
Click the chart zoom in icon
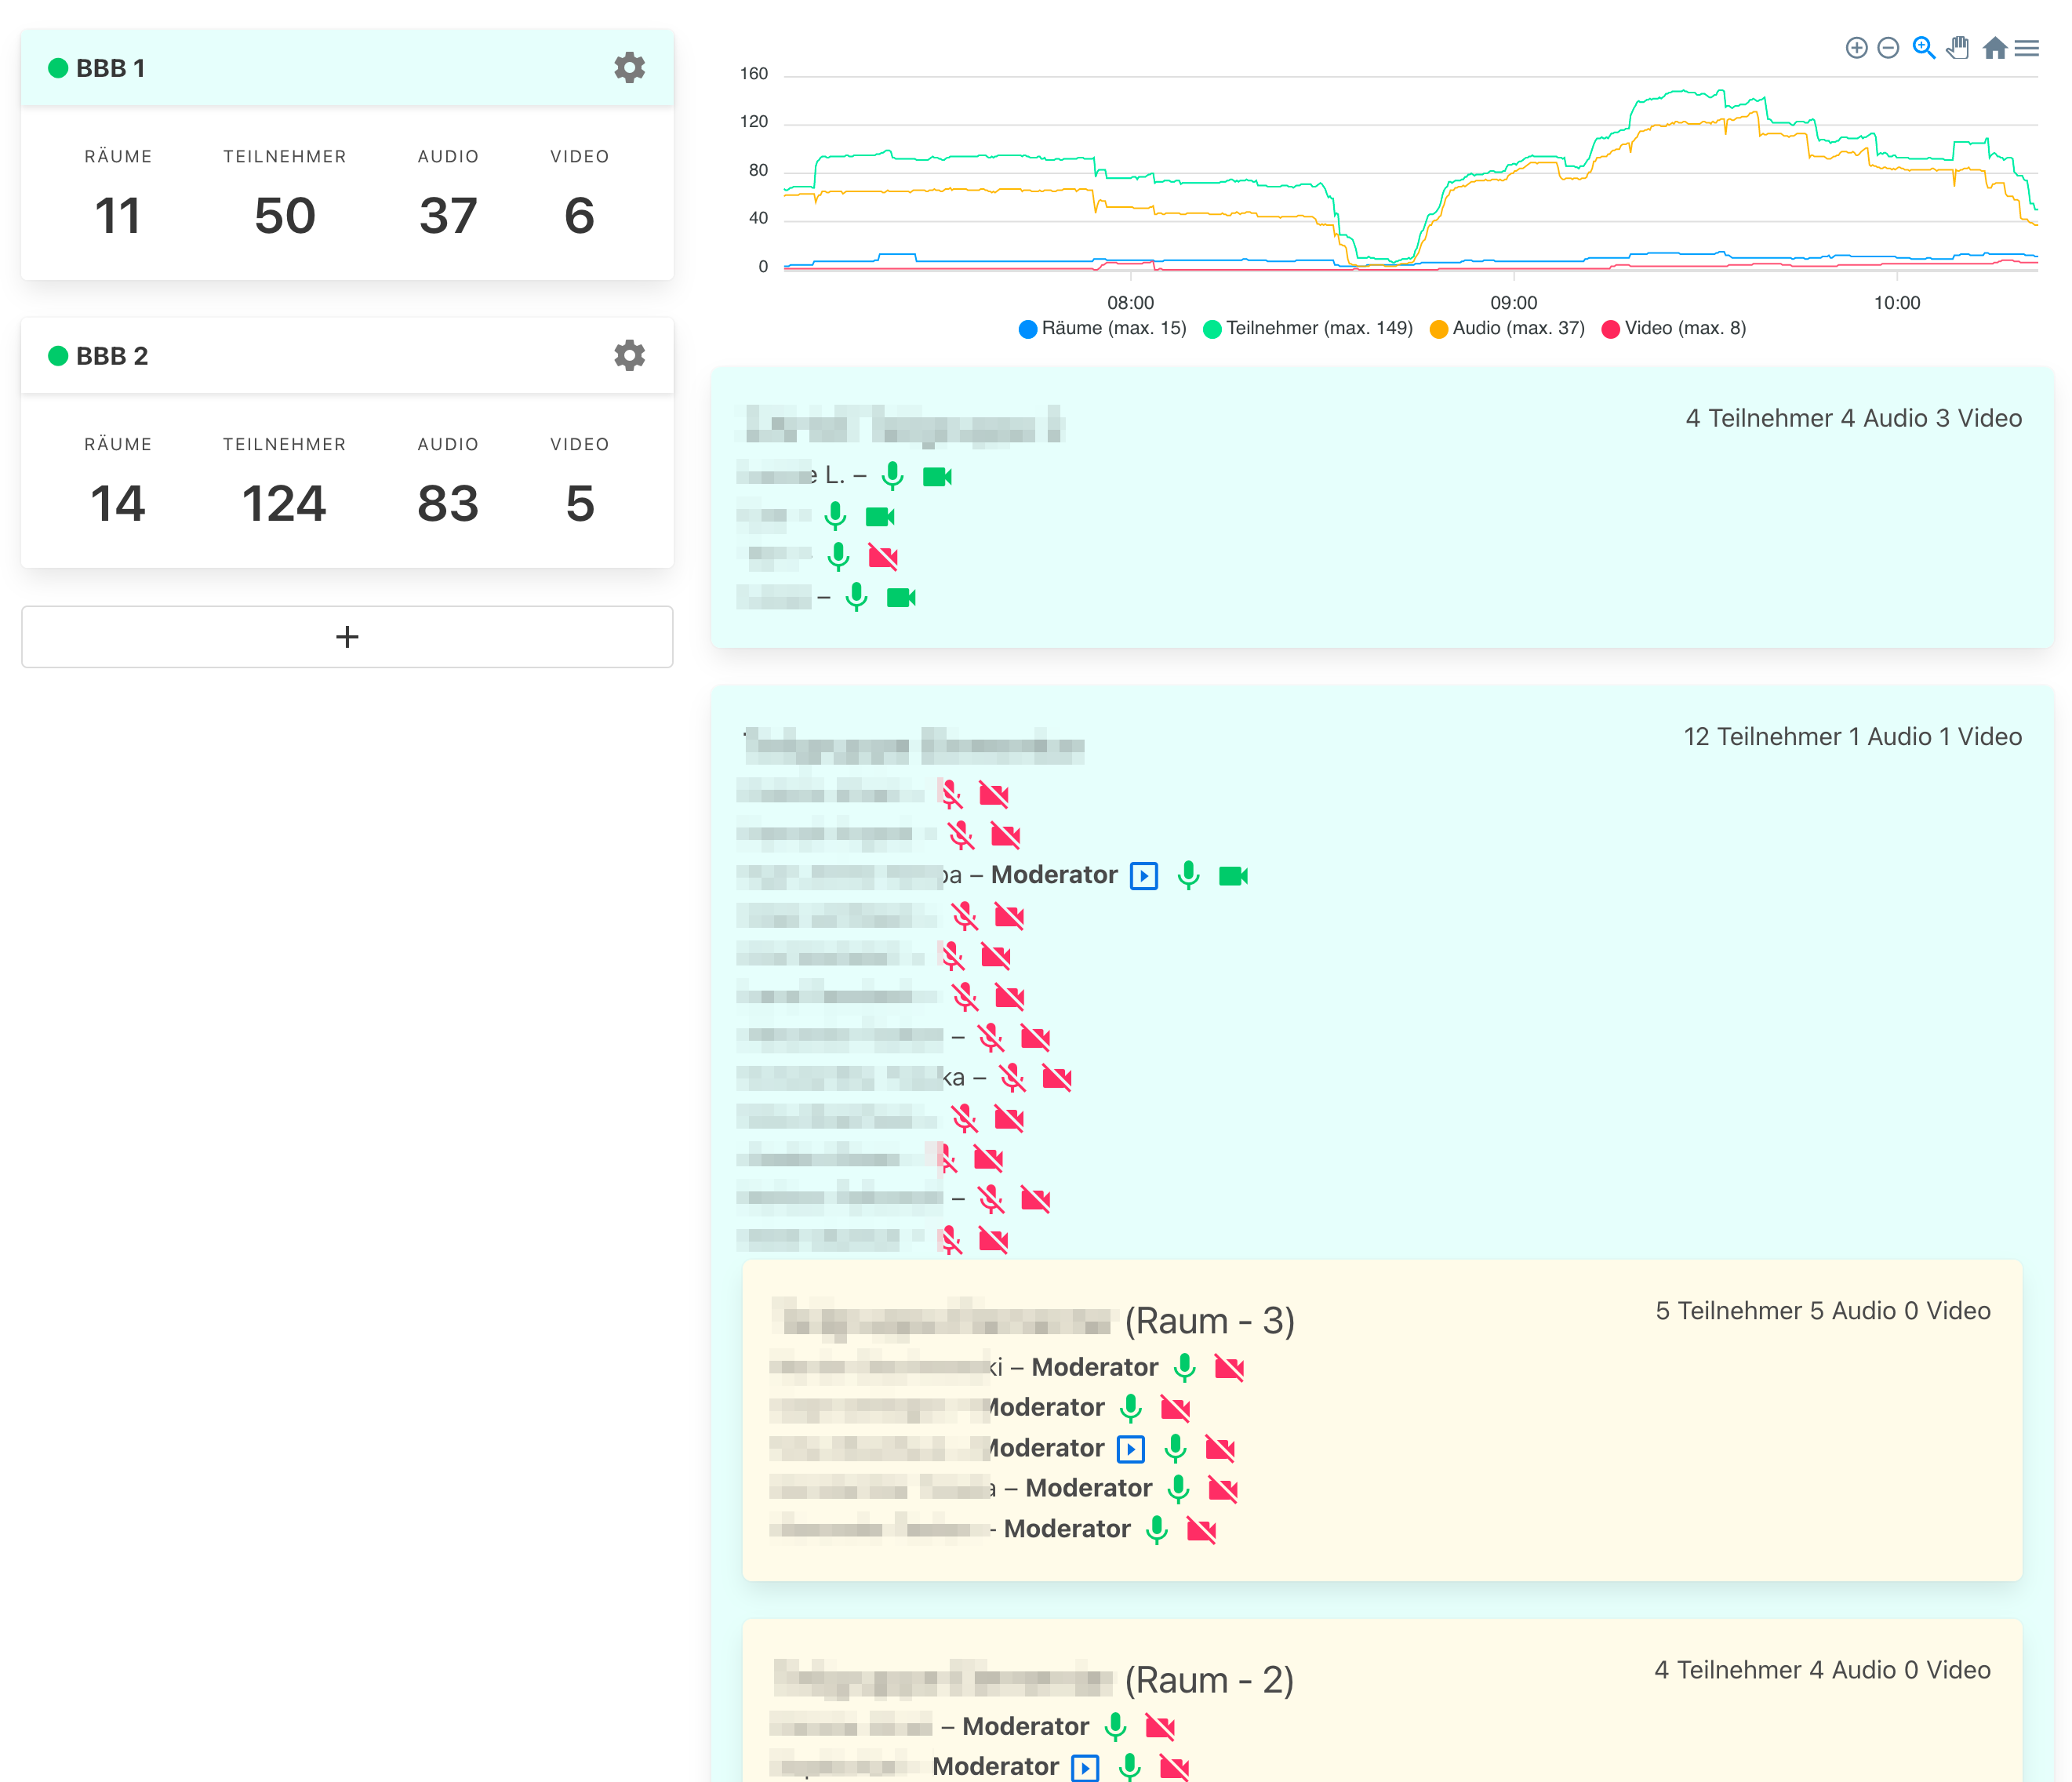[1856, 48]
